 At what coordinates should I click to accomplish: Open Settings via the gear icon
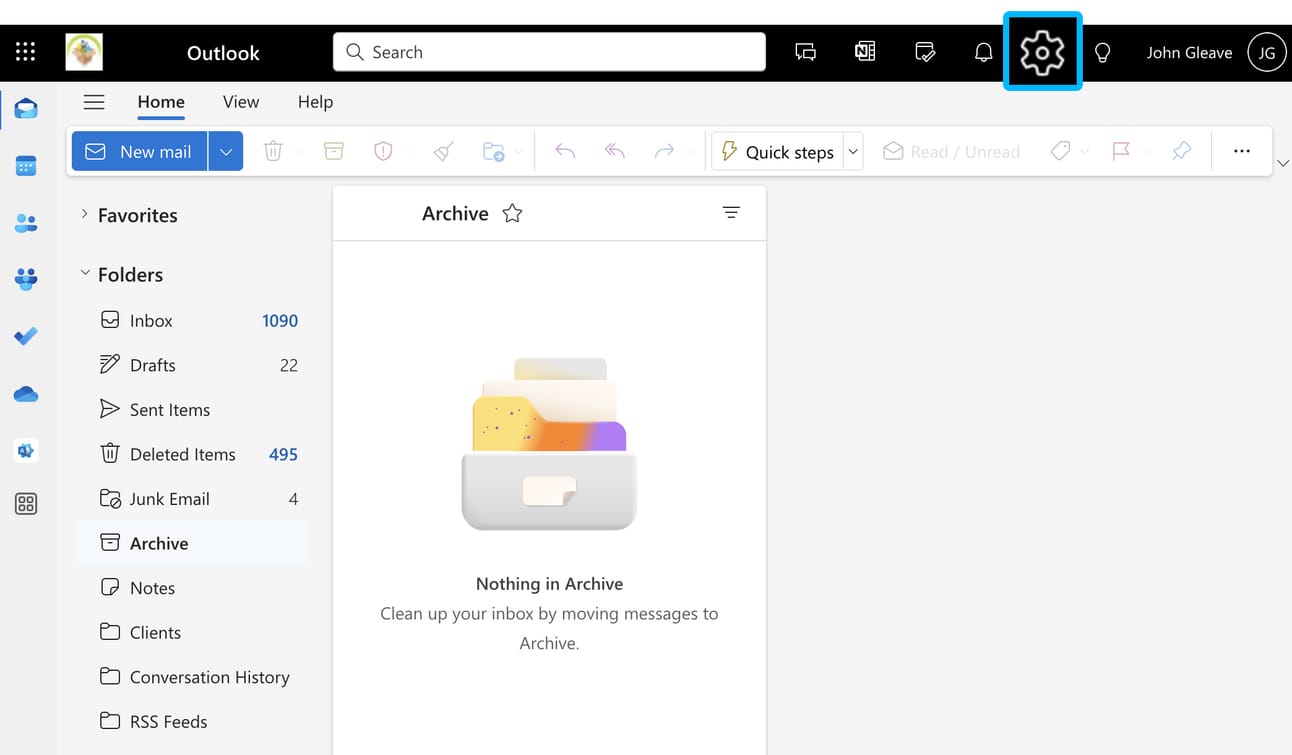point(1042,52)
